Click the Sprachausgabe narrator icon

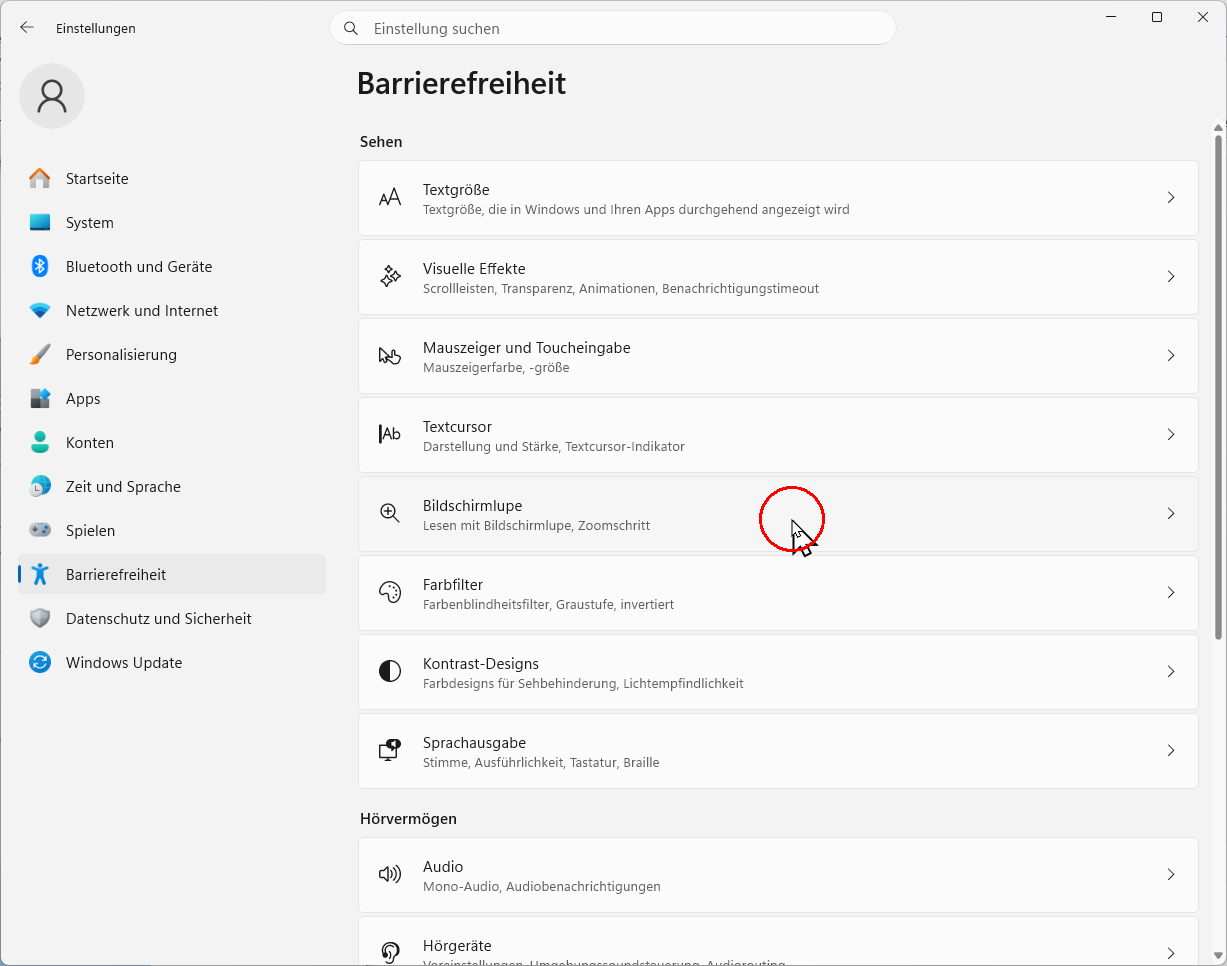(390, 750)
